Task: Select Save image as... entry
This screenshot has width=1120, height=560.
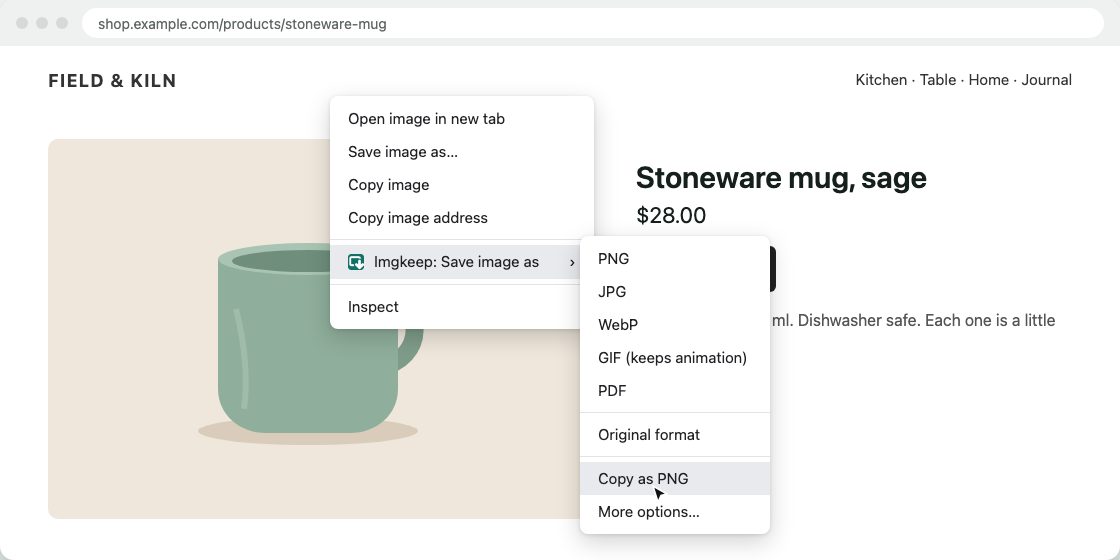Action: click(x=462, y=152)
